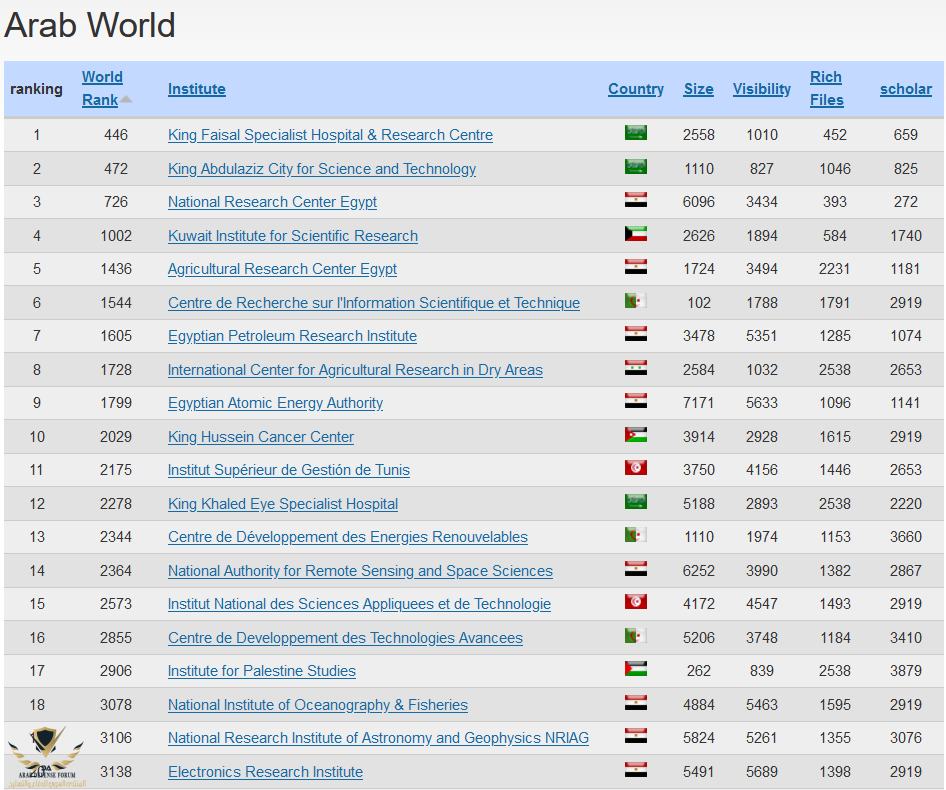This screenshot has height=790, width=946.
Task: Click the size value 7171
Action: pos(699,403)
